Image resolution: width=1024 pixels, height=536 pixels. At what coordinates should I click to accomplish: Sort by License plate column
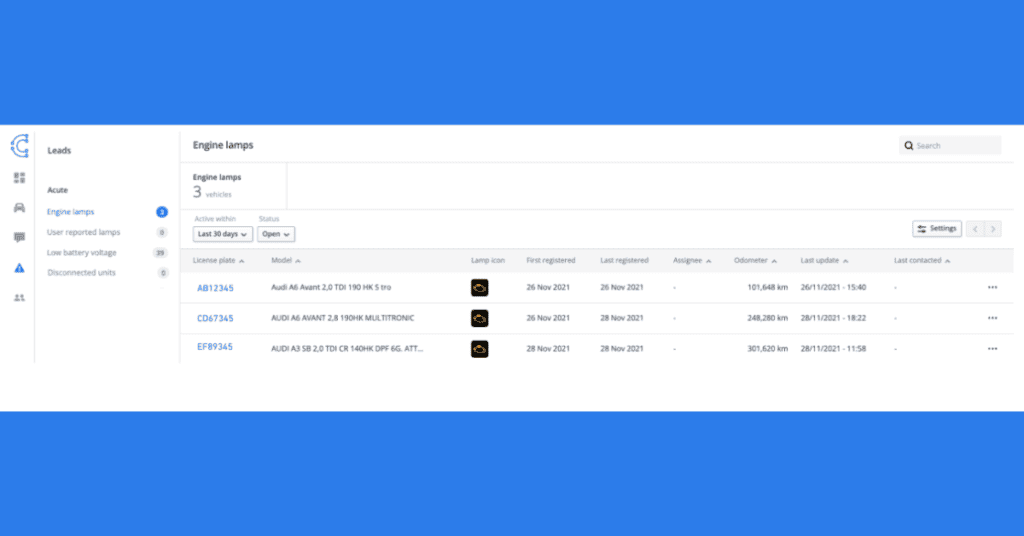click(x=219, y=261)
